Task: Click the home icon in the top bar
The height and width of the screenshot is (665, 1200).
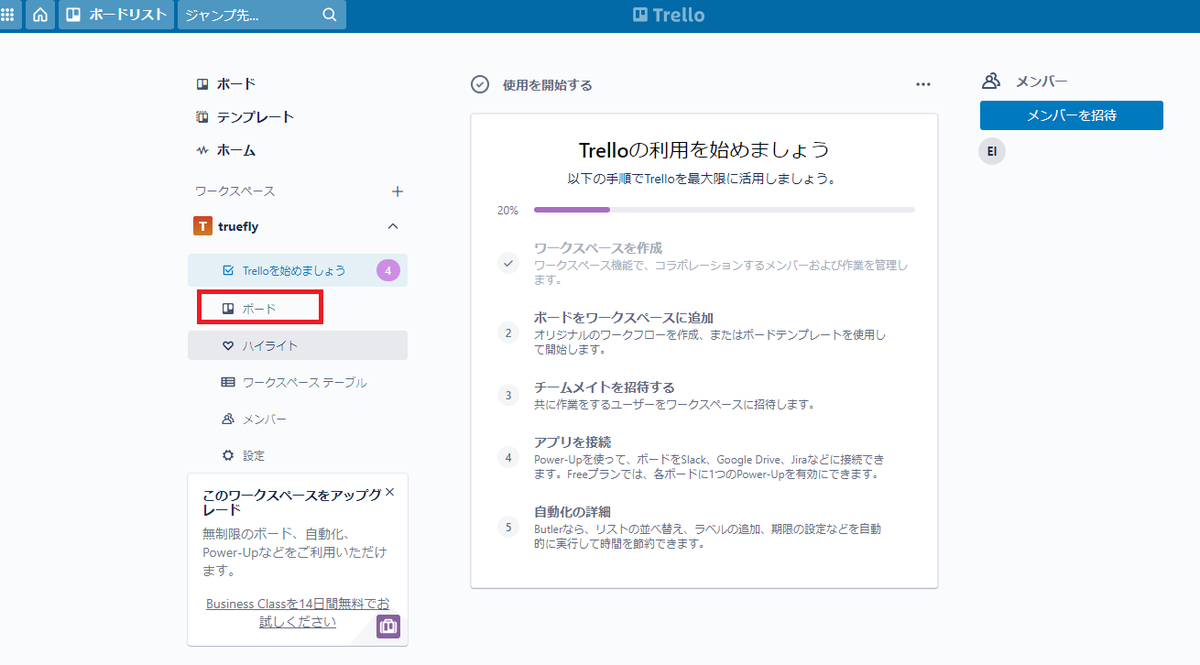Action: 39,15
